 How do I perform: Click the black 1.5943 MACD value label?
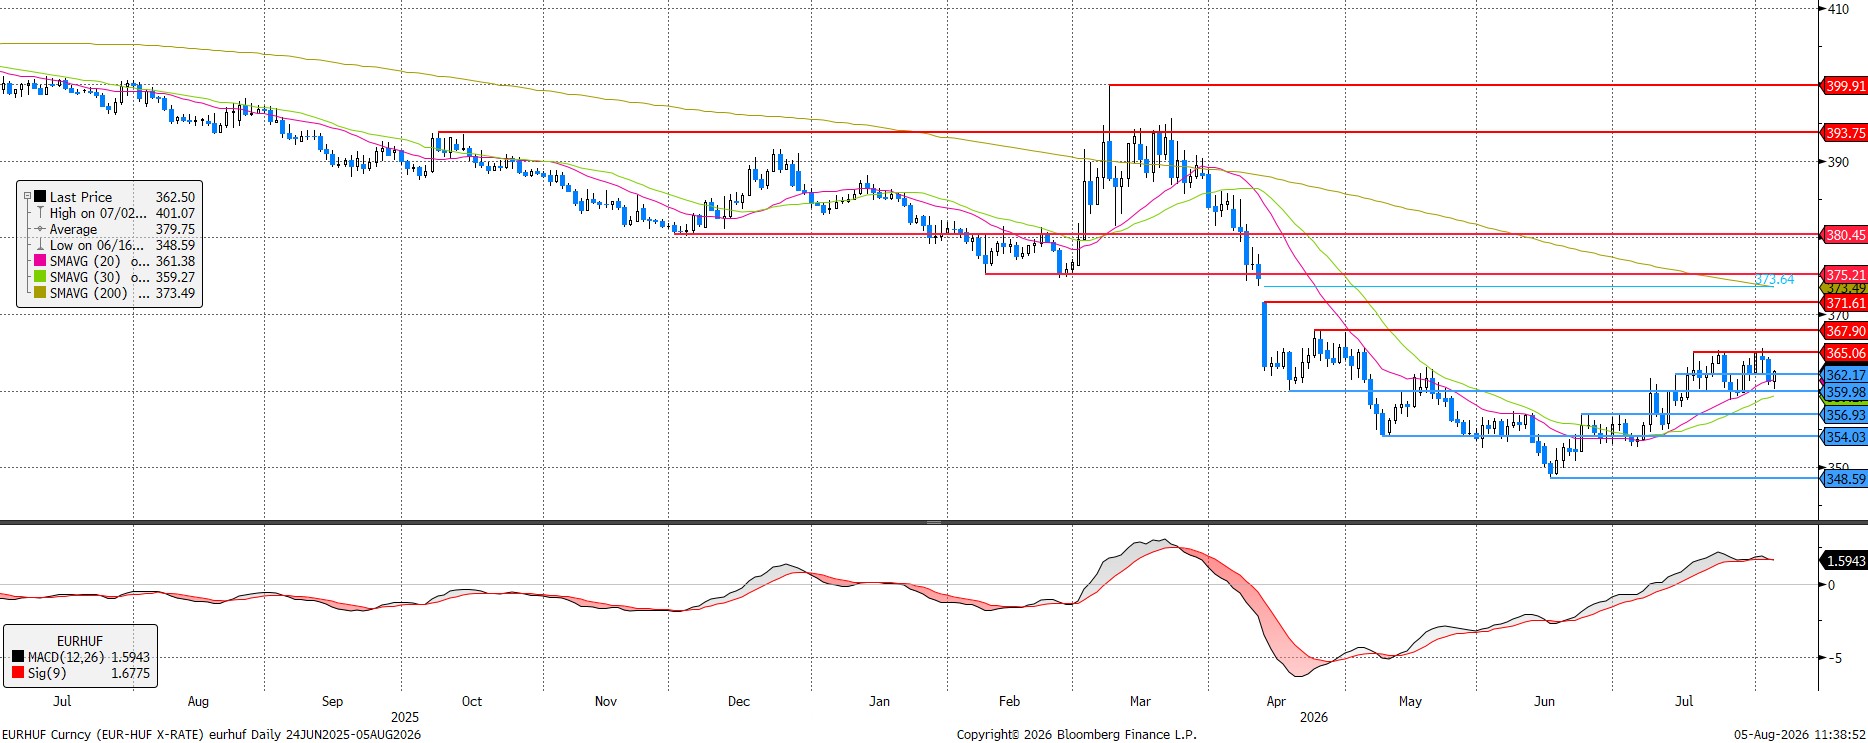pos(1845,560)
